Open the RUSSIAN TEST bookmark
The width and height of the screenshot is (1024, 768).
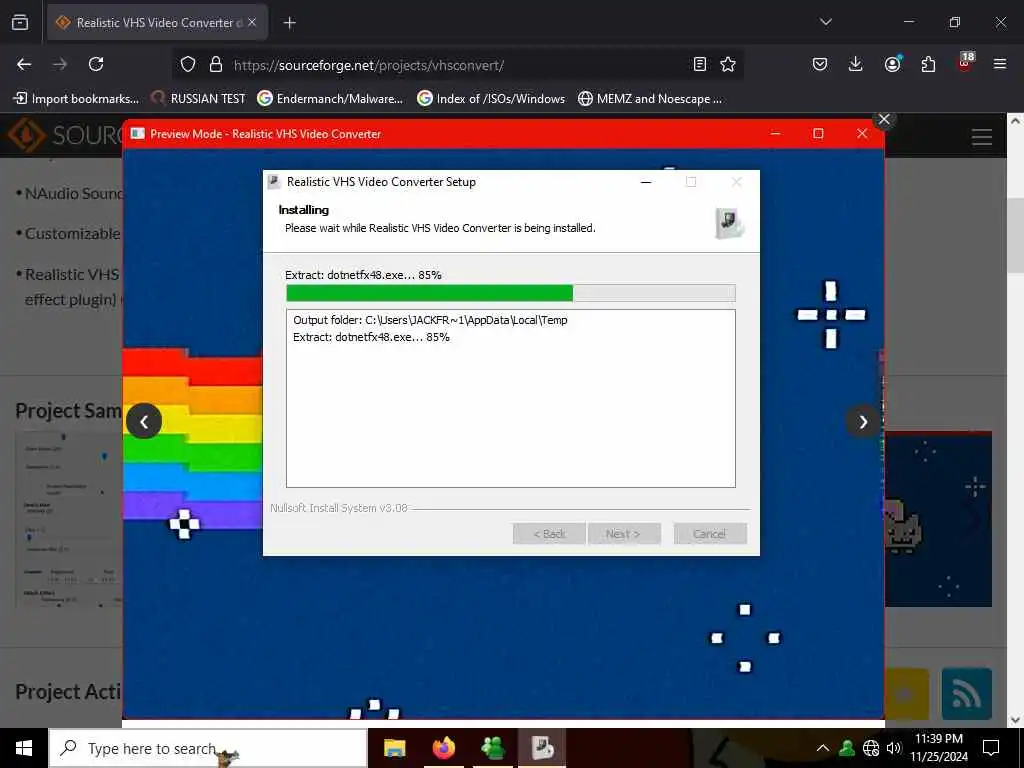pyautogui.click(x=199, y=99)
